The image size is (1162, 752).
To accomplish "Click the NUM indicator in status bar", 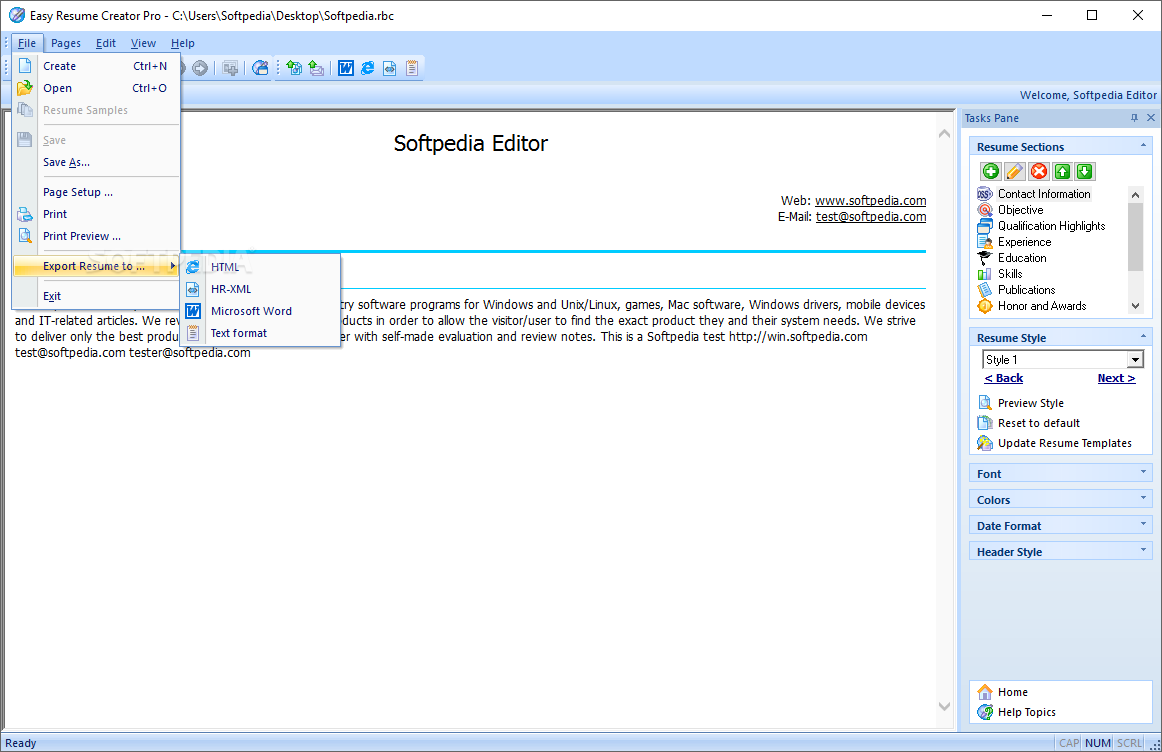I will 1098,743.
